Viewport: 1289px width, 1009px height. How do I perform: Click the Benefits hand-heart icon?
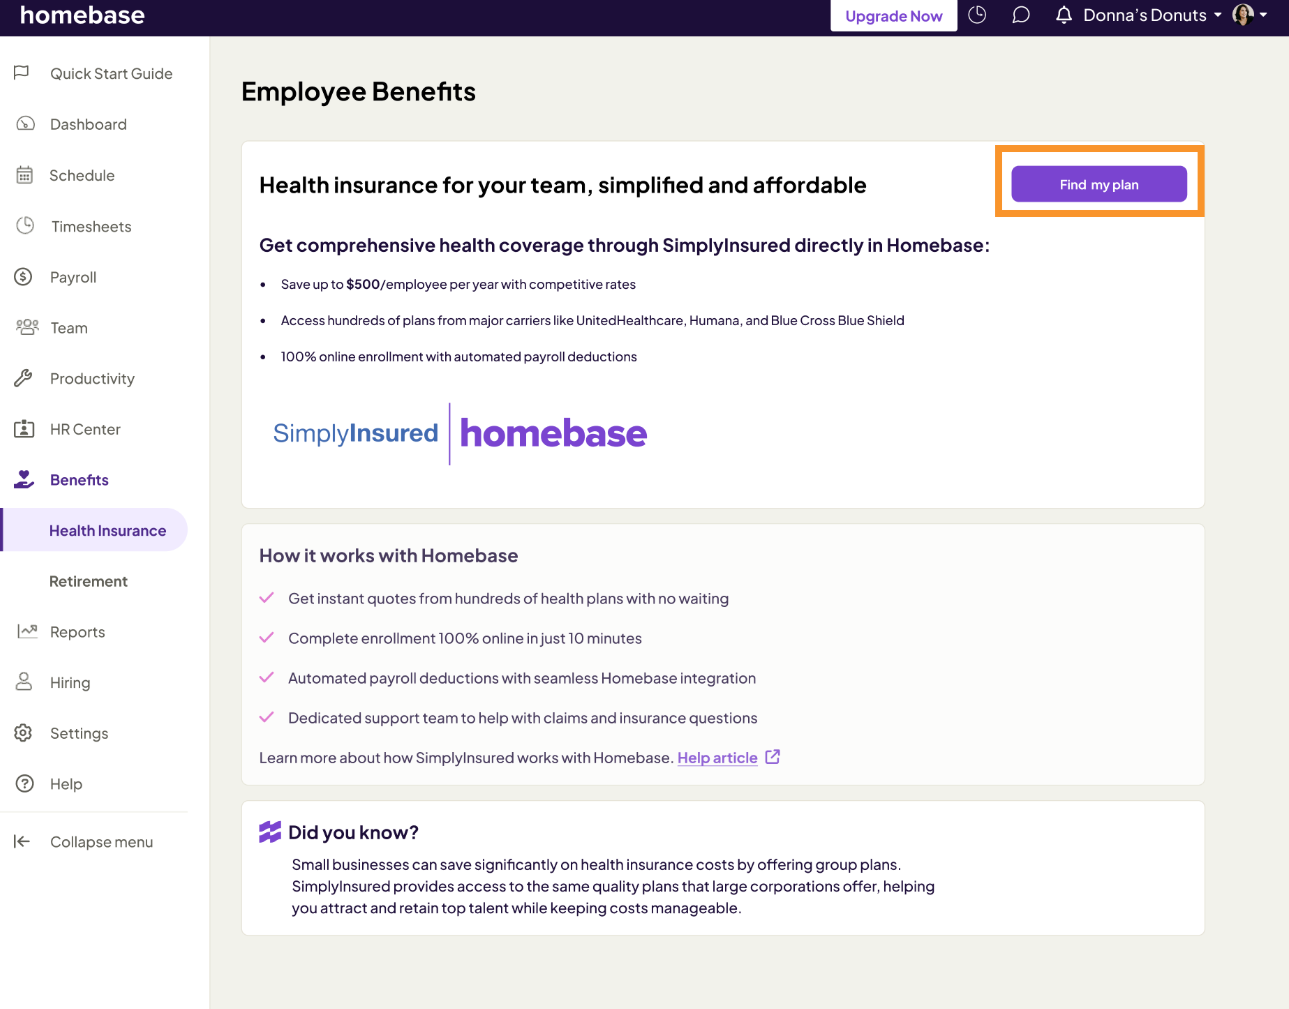pos(24,479)
